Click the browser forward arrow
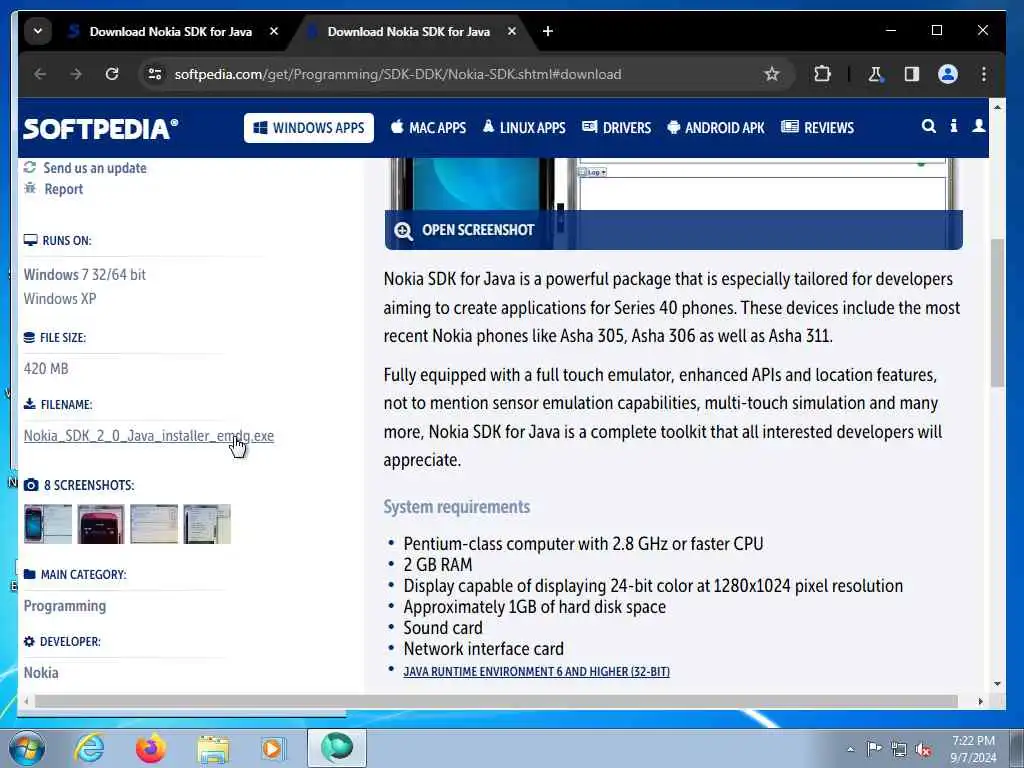1024x768 pixels. [76, 74]
